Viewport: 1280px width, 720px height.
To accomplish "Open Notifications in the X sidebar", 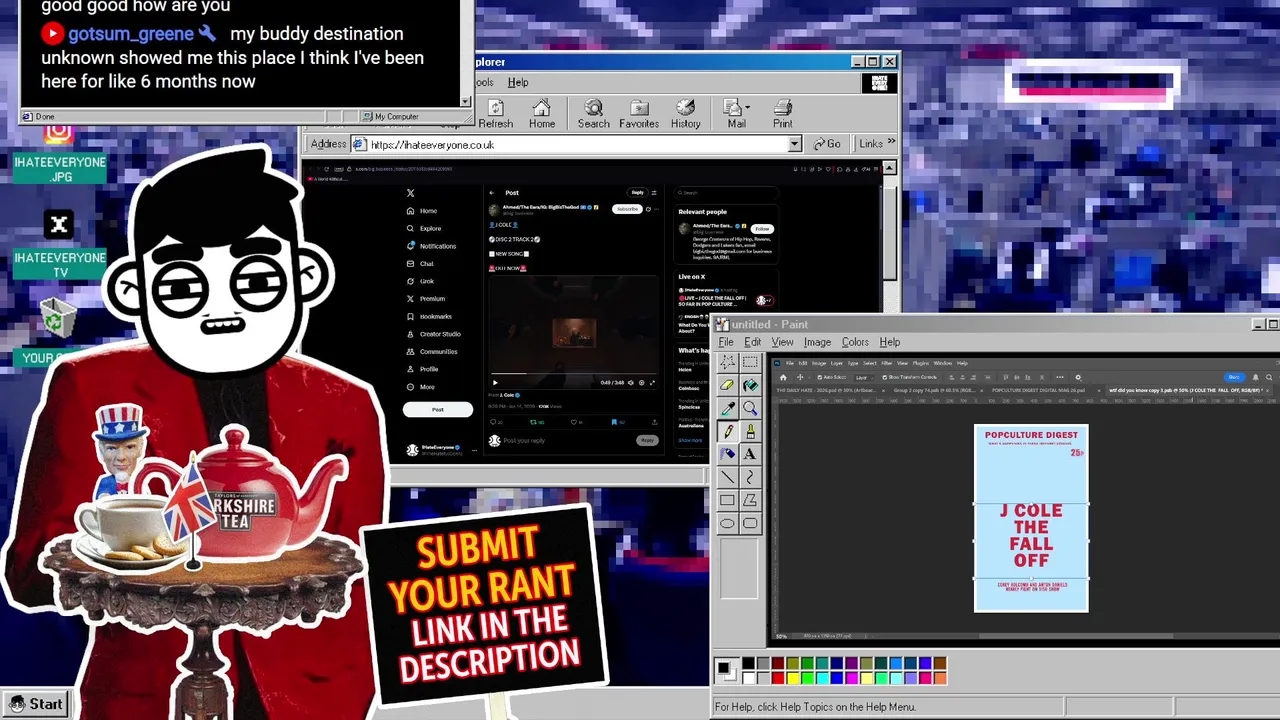I will point(431,246).
